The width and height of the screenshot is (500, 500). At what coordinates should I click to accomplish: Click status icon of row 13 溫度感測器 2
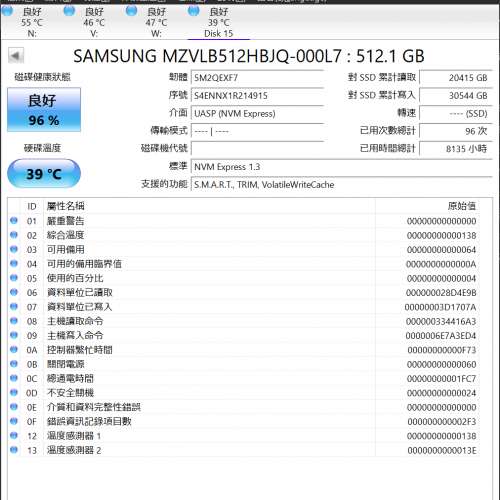click(14, 450)
